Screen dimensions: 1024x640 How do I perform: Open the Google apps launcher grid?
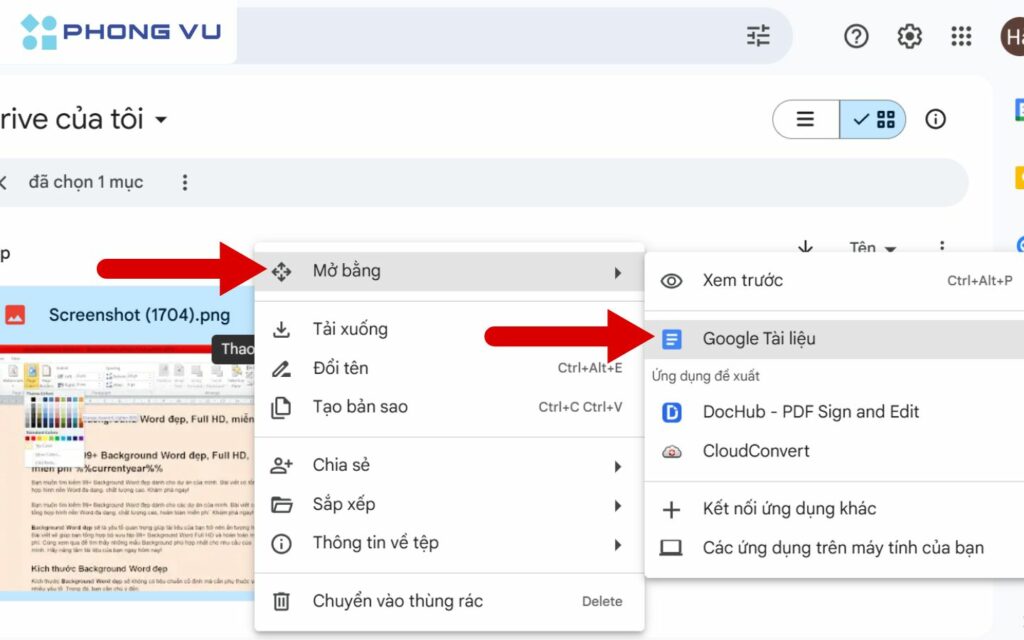click(x=961, y=36)
